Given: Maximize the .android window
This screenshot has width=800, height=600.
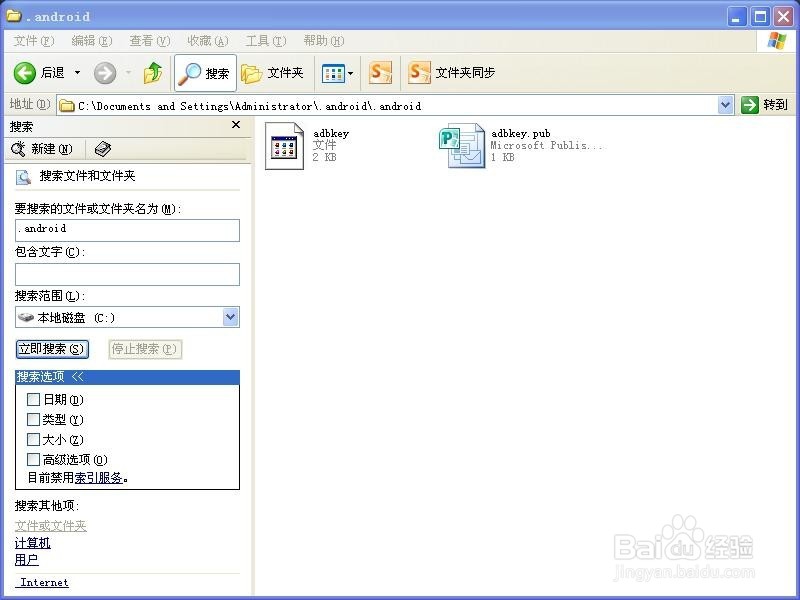Looking at the screenshot, I should (x=760, y=17).
